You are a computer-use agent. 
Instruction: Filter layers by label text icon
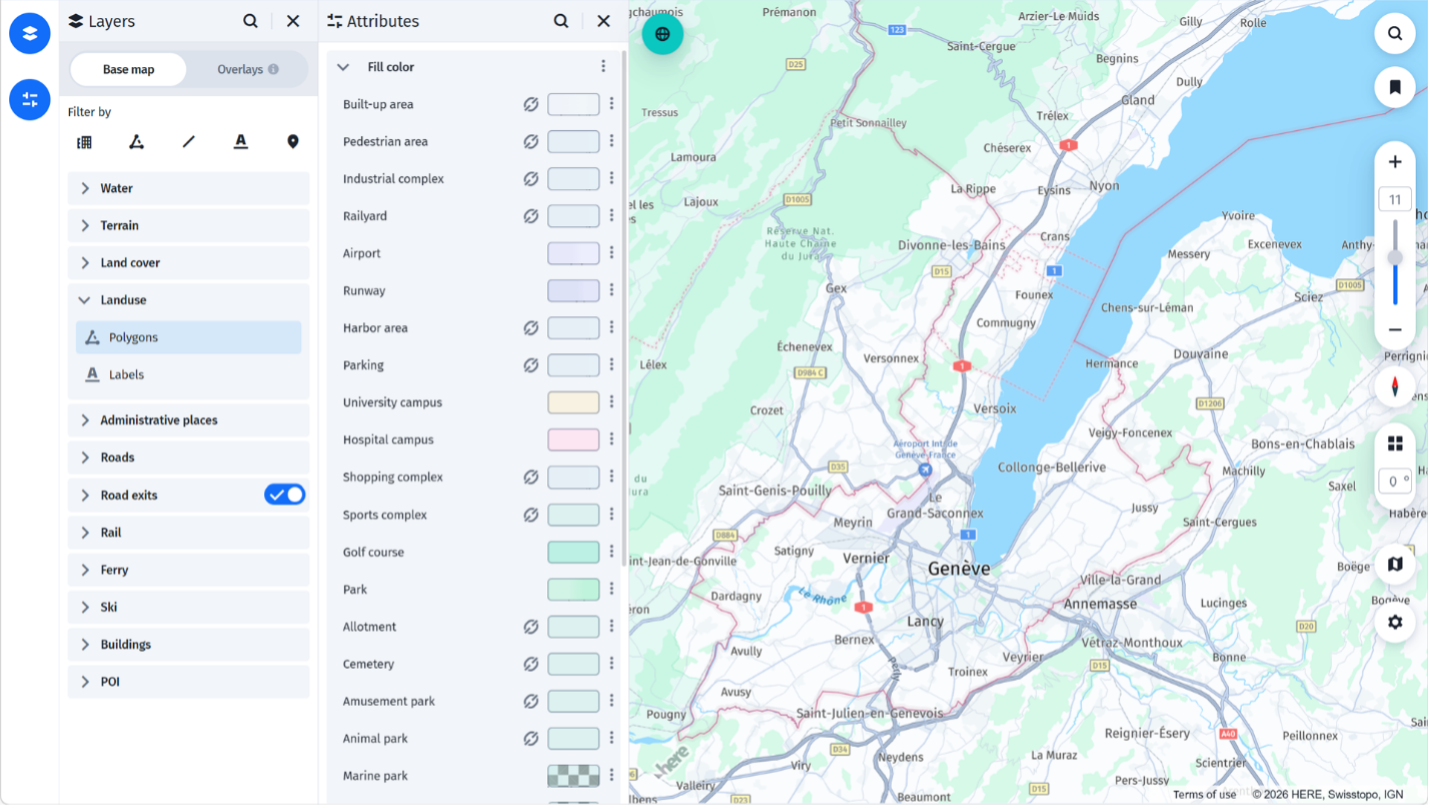coord(241,142)
